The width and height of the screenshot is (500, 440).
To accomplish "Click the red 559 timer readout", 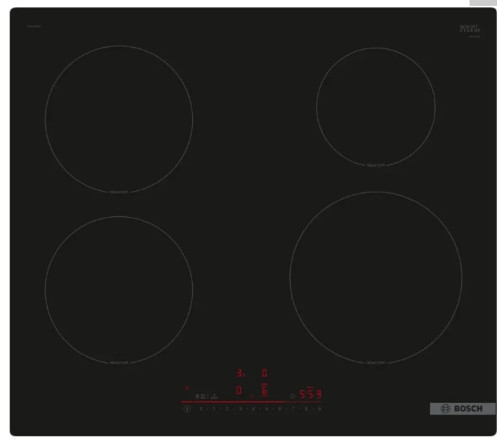I will click(310, 394).
